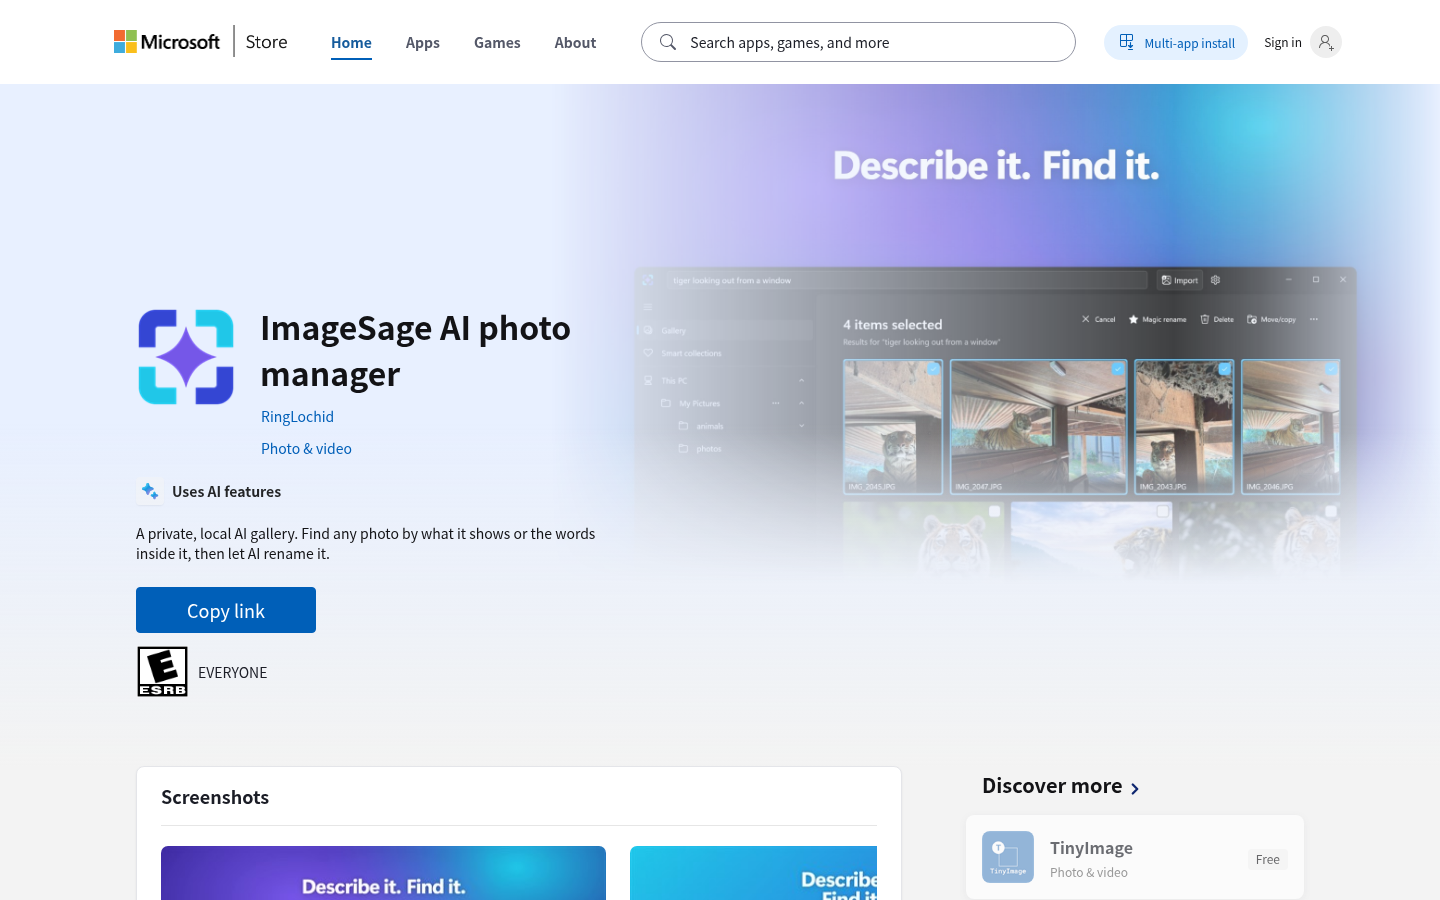
Task: Click the search magnifier icon
Action: click(668, 42)
